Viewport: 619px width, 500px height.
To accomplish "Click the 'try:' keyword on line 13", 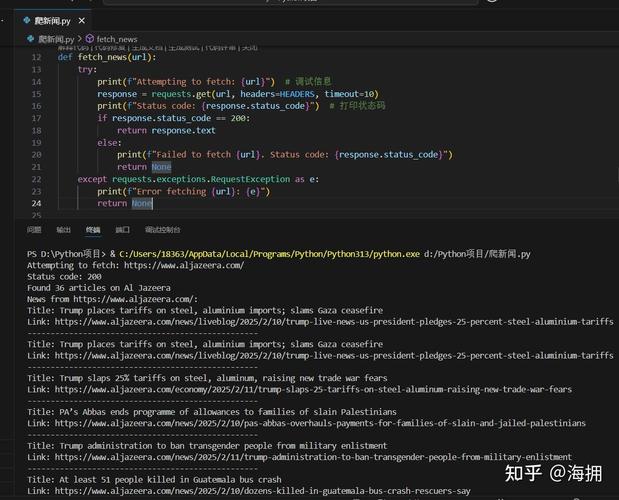I will pos(87,69).
